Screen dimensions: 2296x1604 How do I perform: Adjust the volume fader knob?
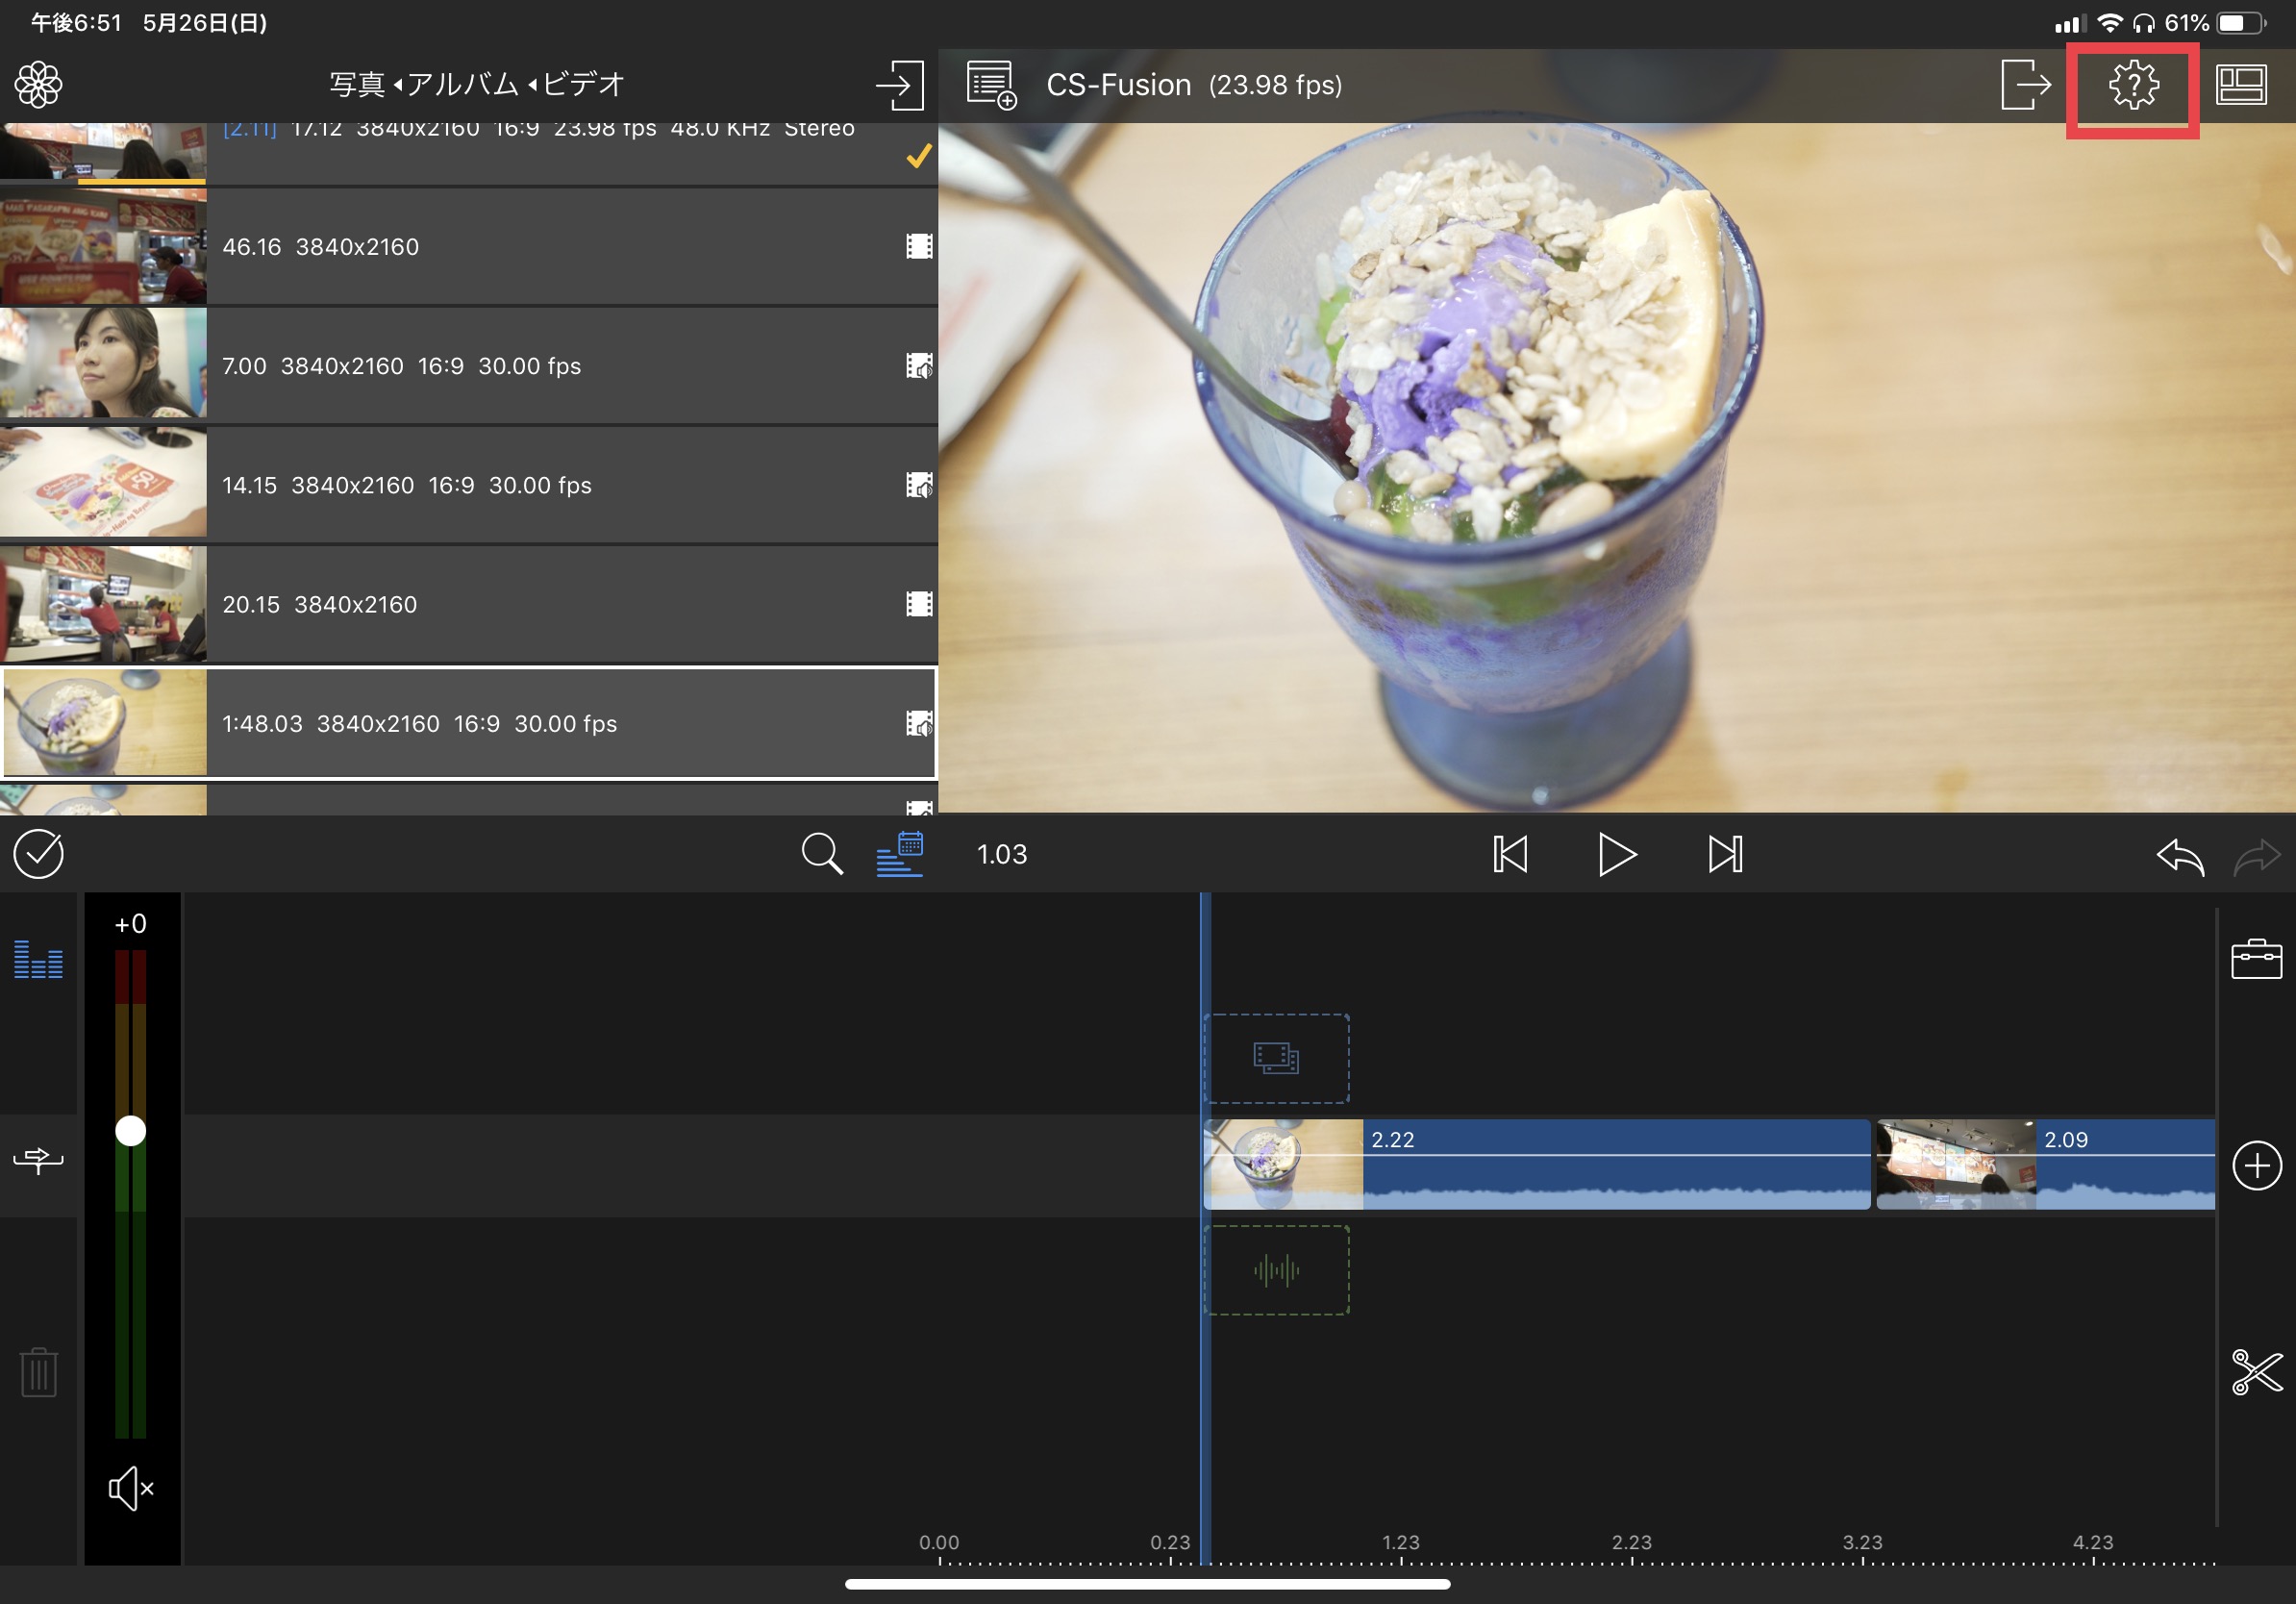(131, 1131)
